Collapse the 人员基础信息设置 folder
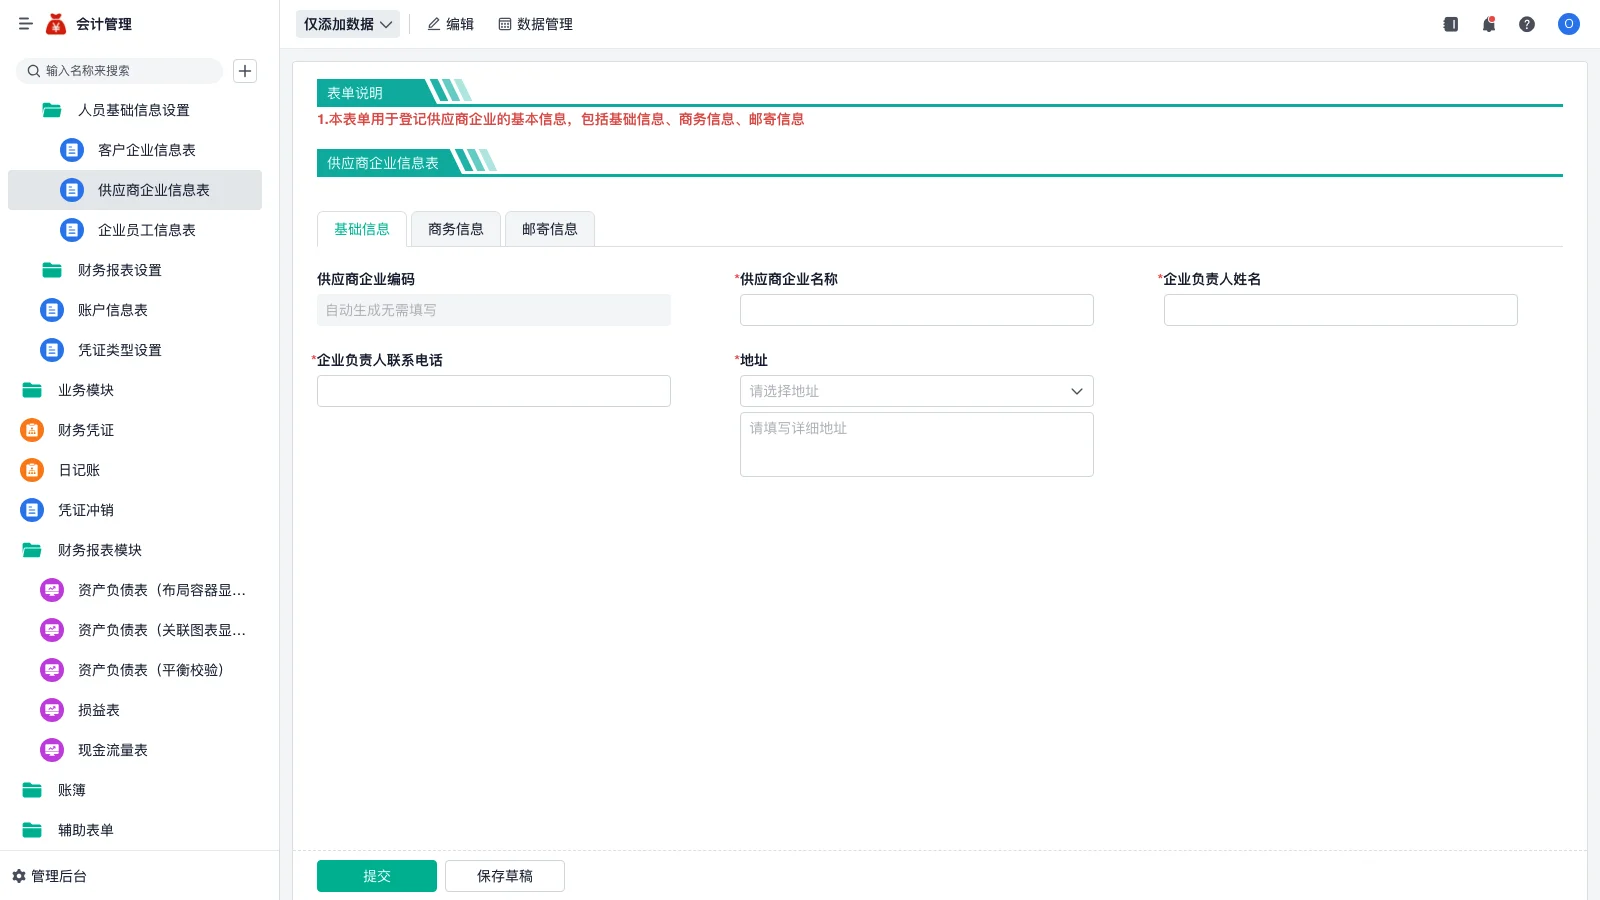This screenshot has width=1600, height=900. pos(133,110)
